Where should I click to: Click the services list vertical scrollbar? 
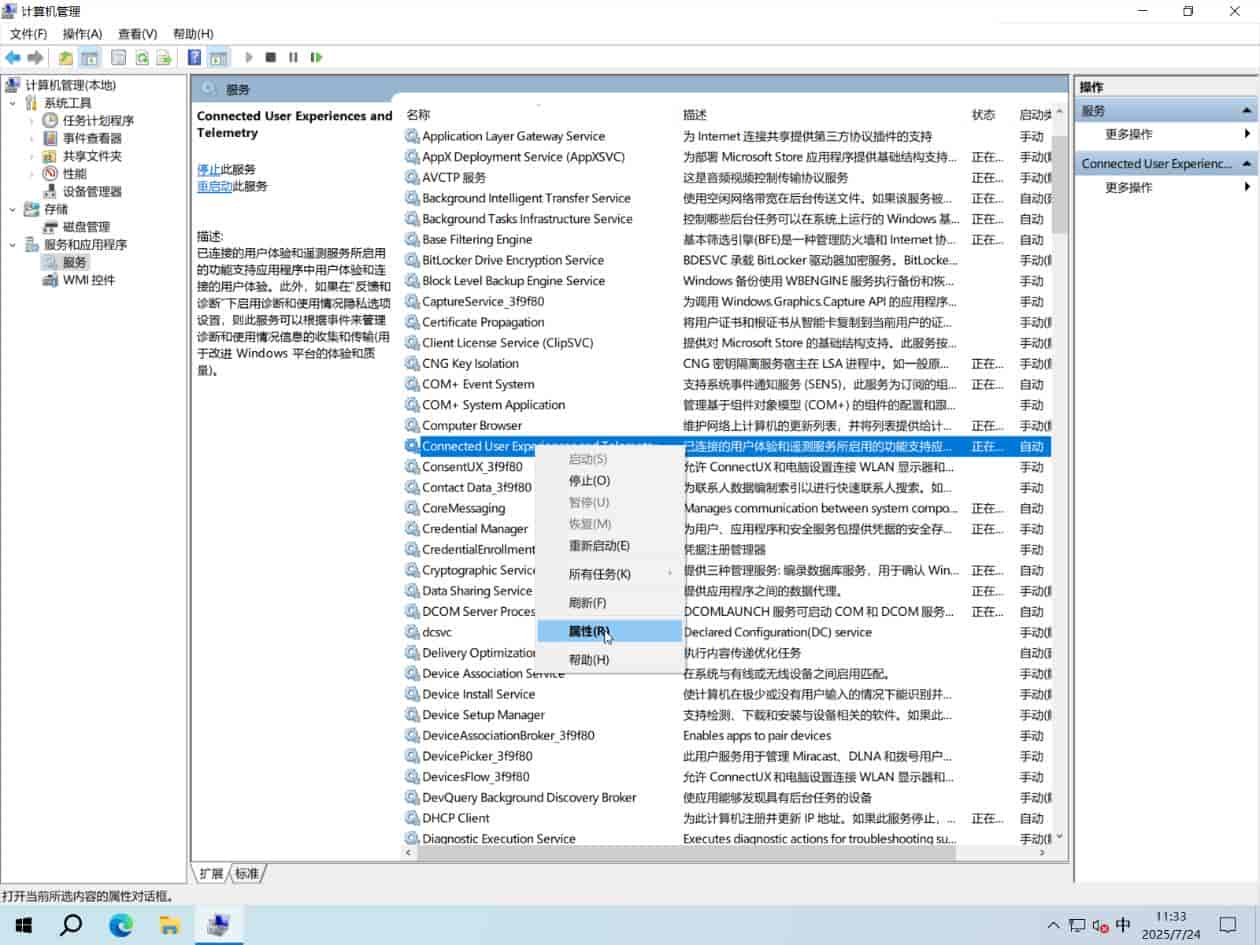pyautogui.click(x=1059, y=183)
